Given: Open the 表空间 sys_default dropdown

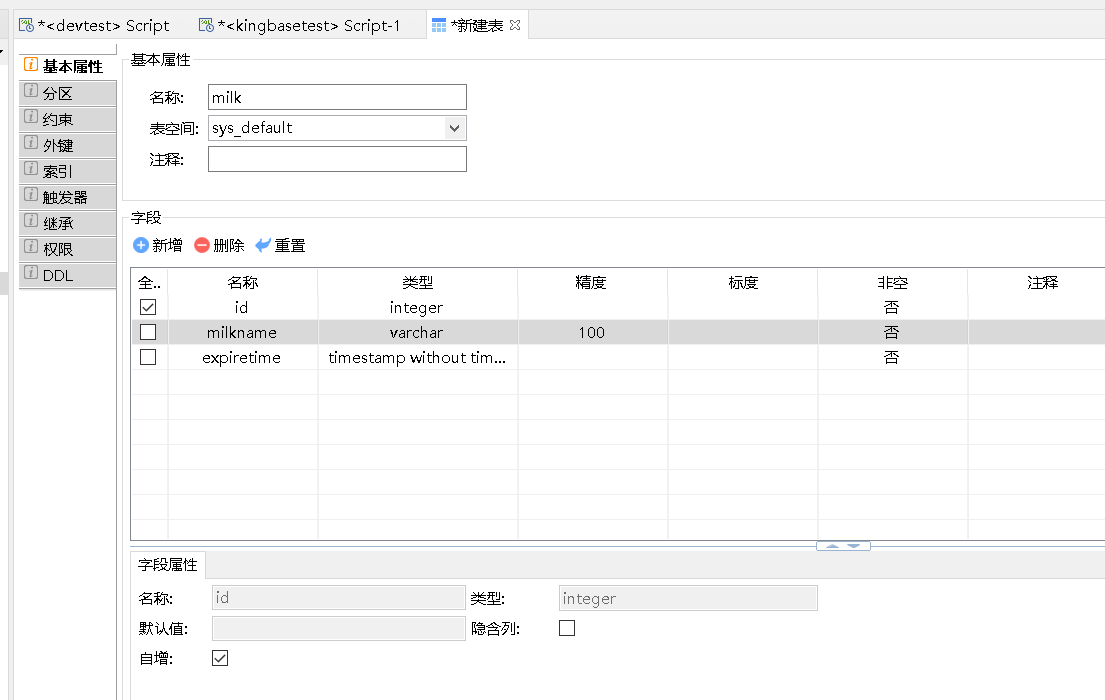Looking at the screenshot, I should (455, 128).
